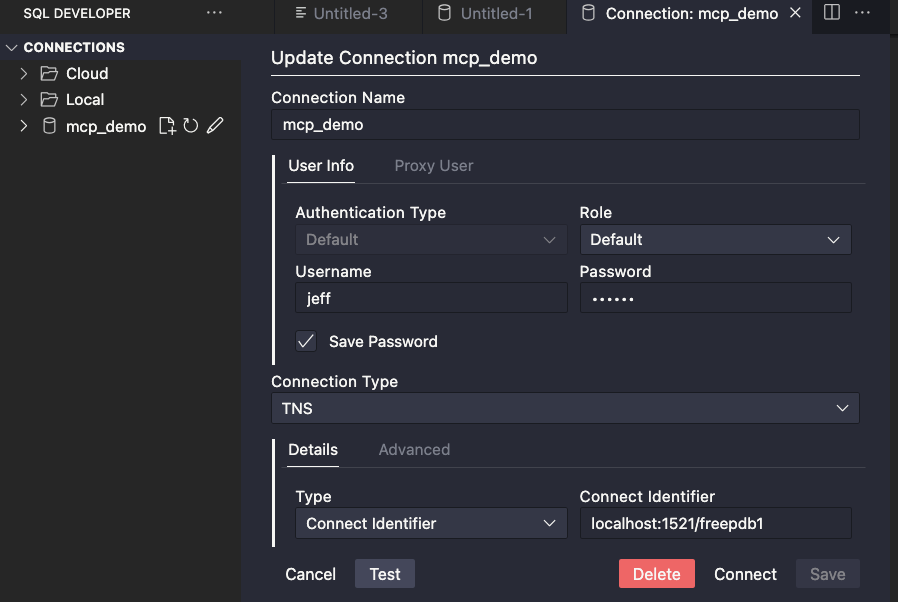The image size is (898, 602).
Task: Split the editor with the layout icon
Action: point(832,12)
